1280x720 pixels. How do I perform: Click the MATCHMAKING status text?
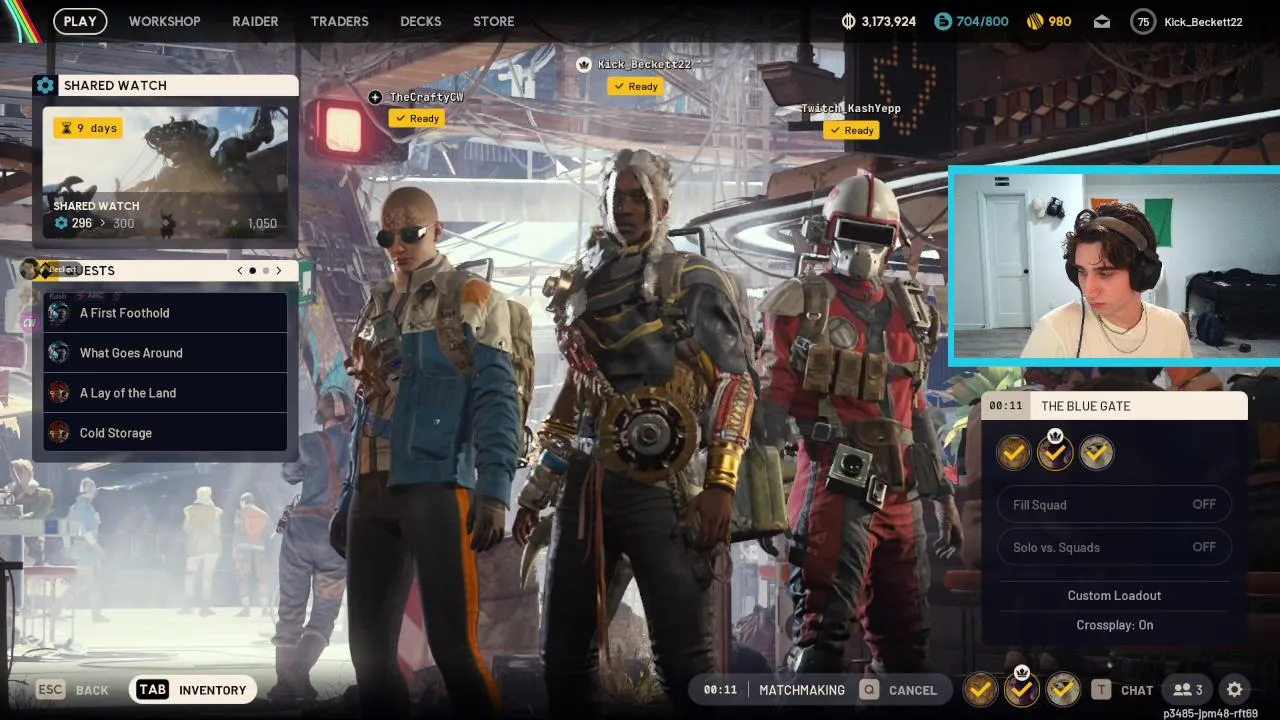pyautogui.click(x=802, y=690)
